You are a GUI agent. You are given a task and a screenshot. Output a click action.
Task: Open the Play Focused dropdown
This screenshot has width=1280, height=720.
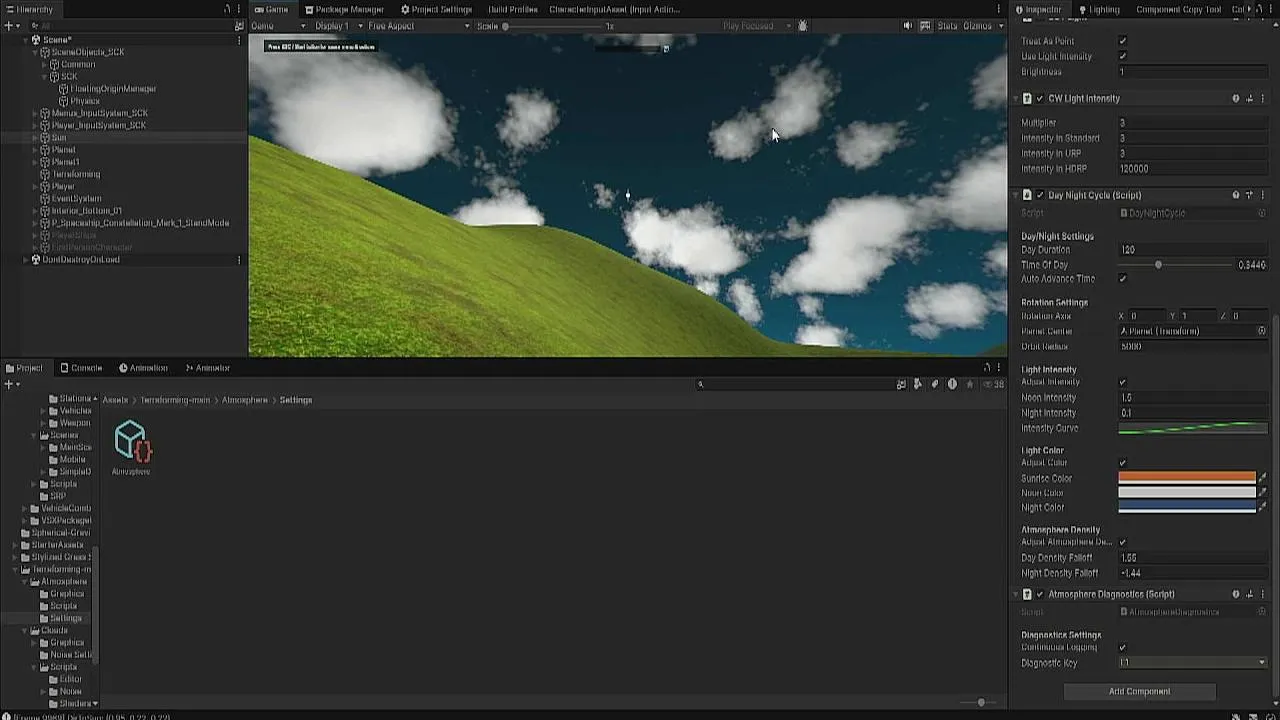pos(755,26)
